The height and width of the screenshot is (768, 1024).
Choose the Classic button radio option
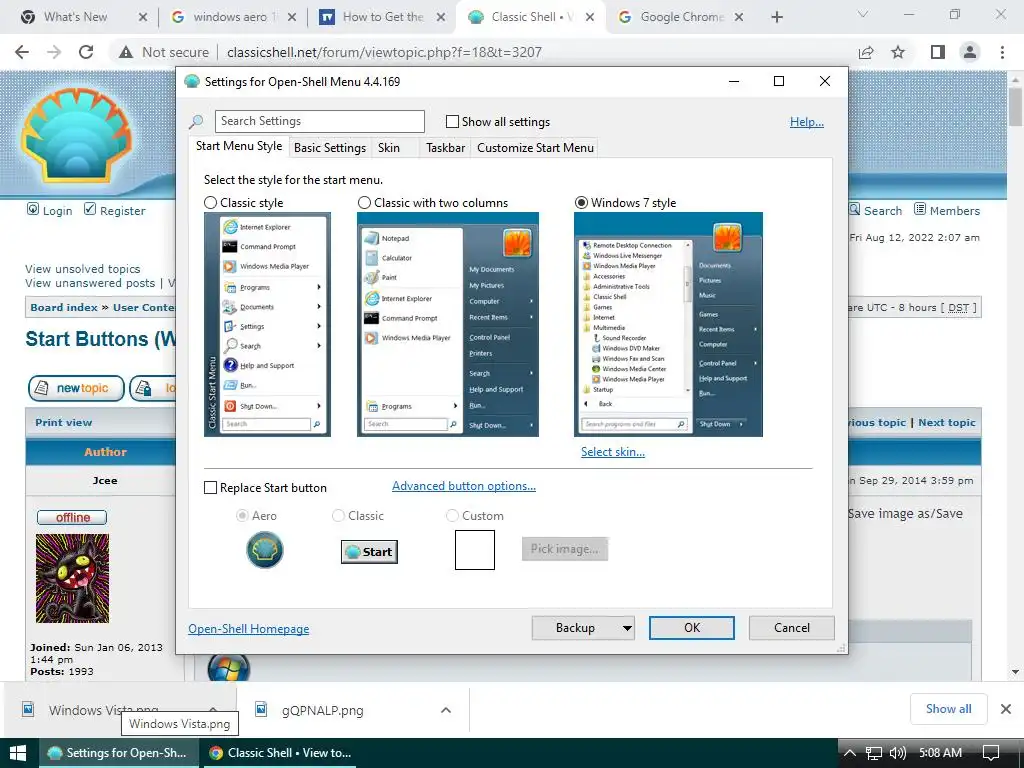338,515
